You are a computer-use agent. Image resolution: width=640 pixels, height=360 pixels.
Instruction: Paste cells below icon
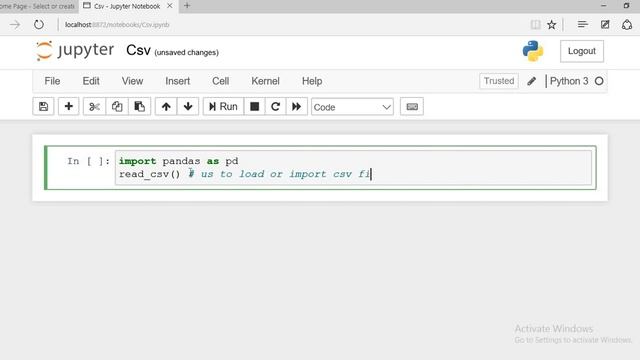pos(140,107)
